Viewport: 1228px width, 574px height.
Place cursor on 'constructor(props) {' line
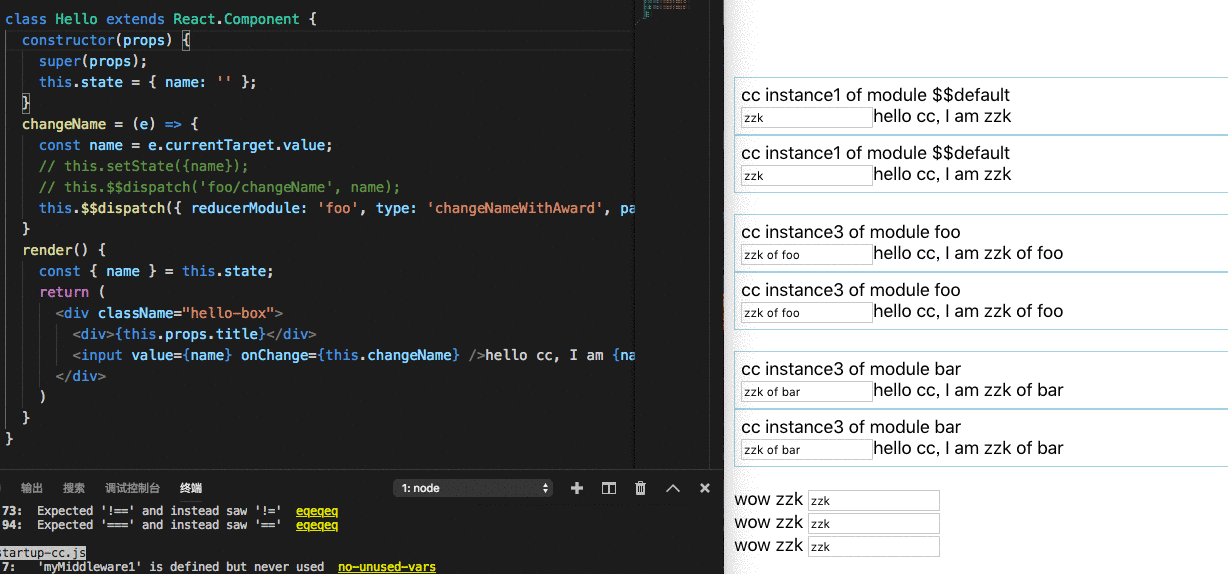pyautogui.click(x=106, y=40)
